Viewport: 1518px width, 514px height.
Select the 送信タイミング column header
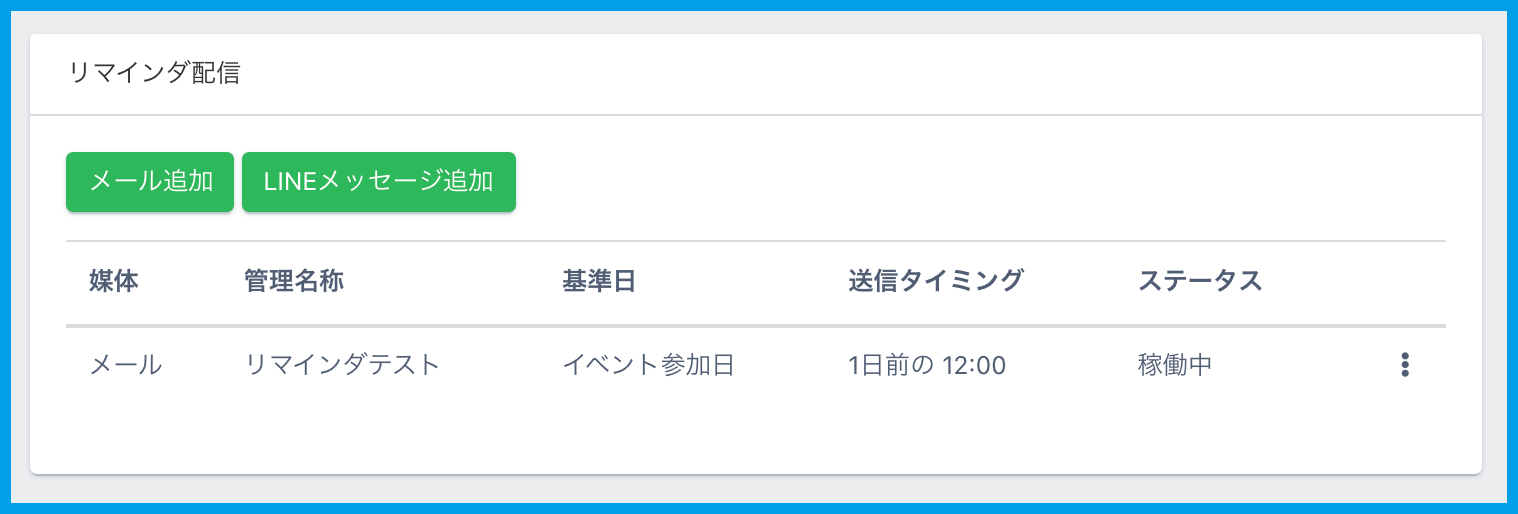point(935,282)
